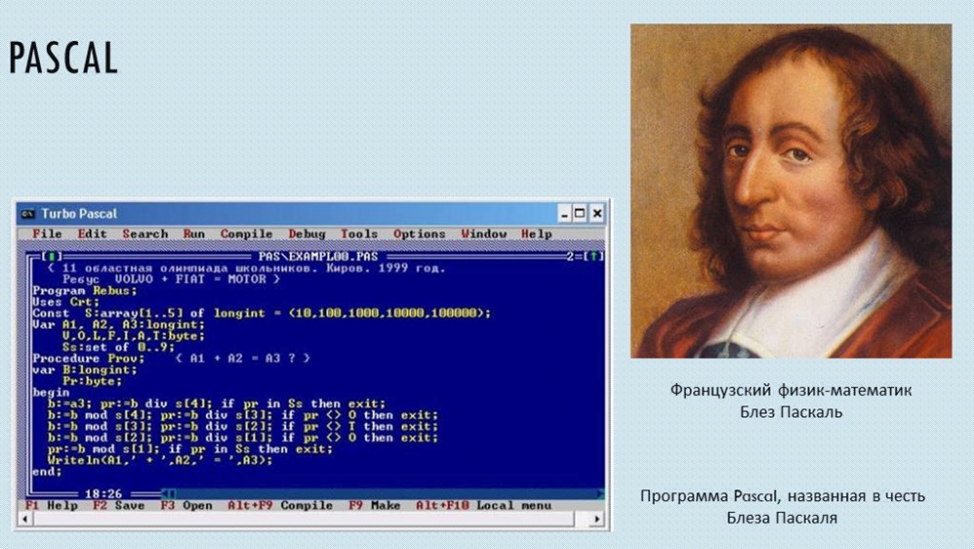Image resolution: width=974 pixels, height=549 pixels.
Task: Click the cursor position 18:26 indicator
Action: click(x=103, y=494)
